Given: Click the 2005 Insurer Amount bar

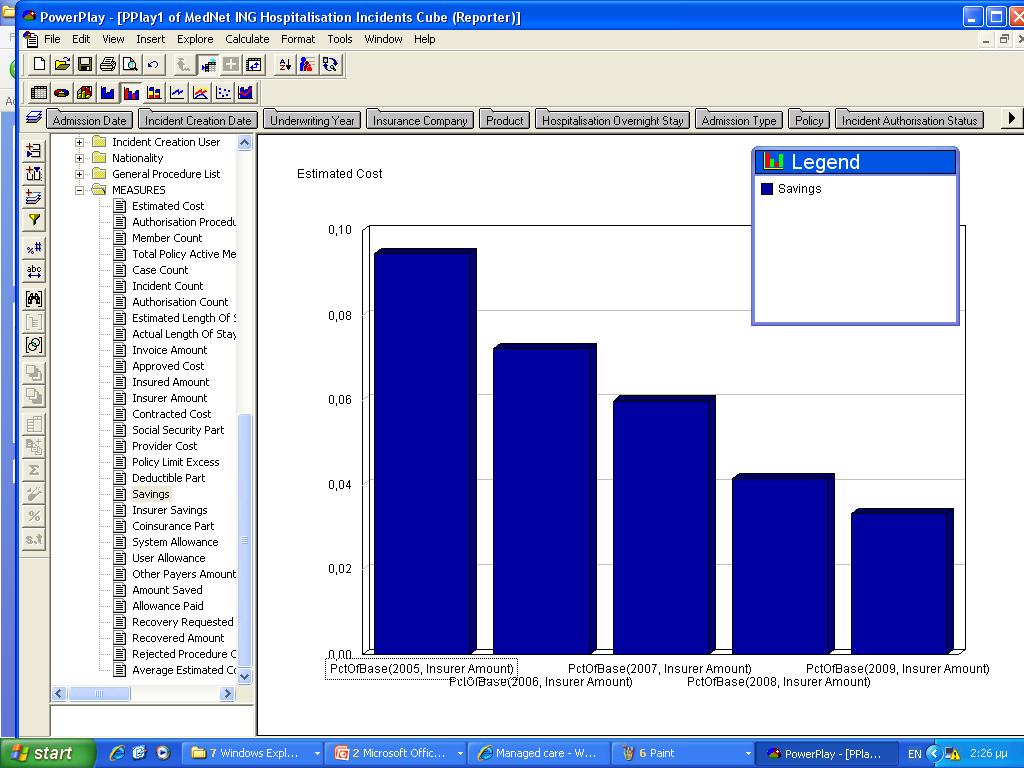Looking at the screenshot, I should (424, 451).
